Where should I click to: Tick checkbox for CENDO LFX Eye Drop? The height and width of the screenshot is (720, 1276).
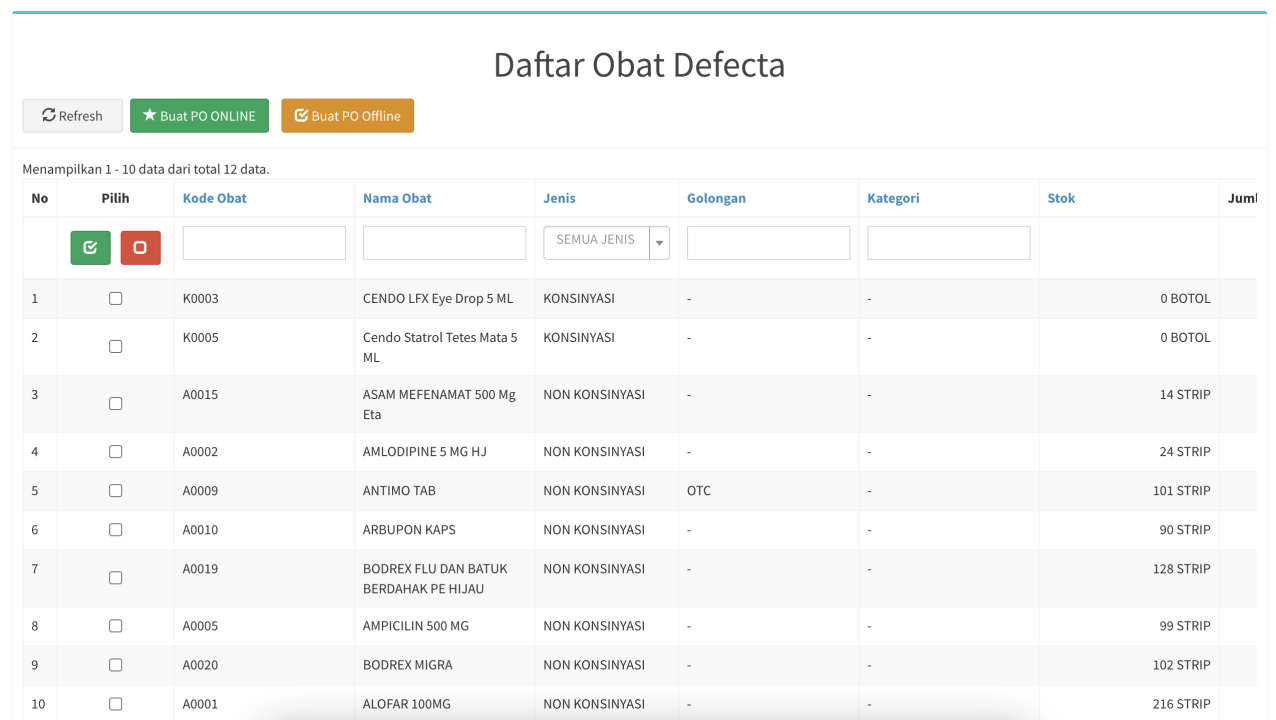116,299
